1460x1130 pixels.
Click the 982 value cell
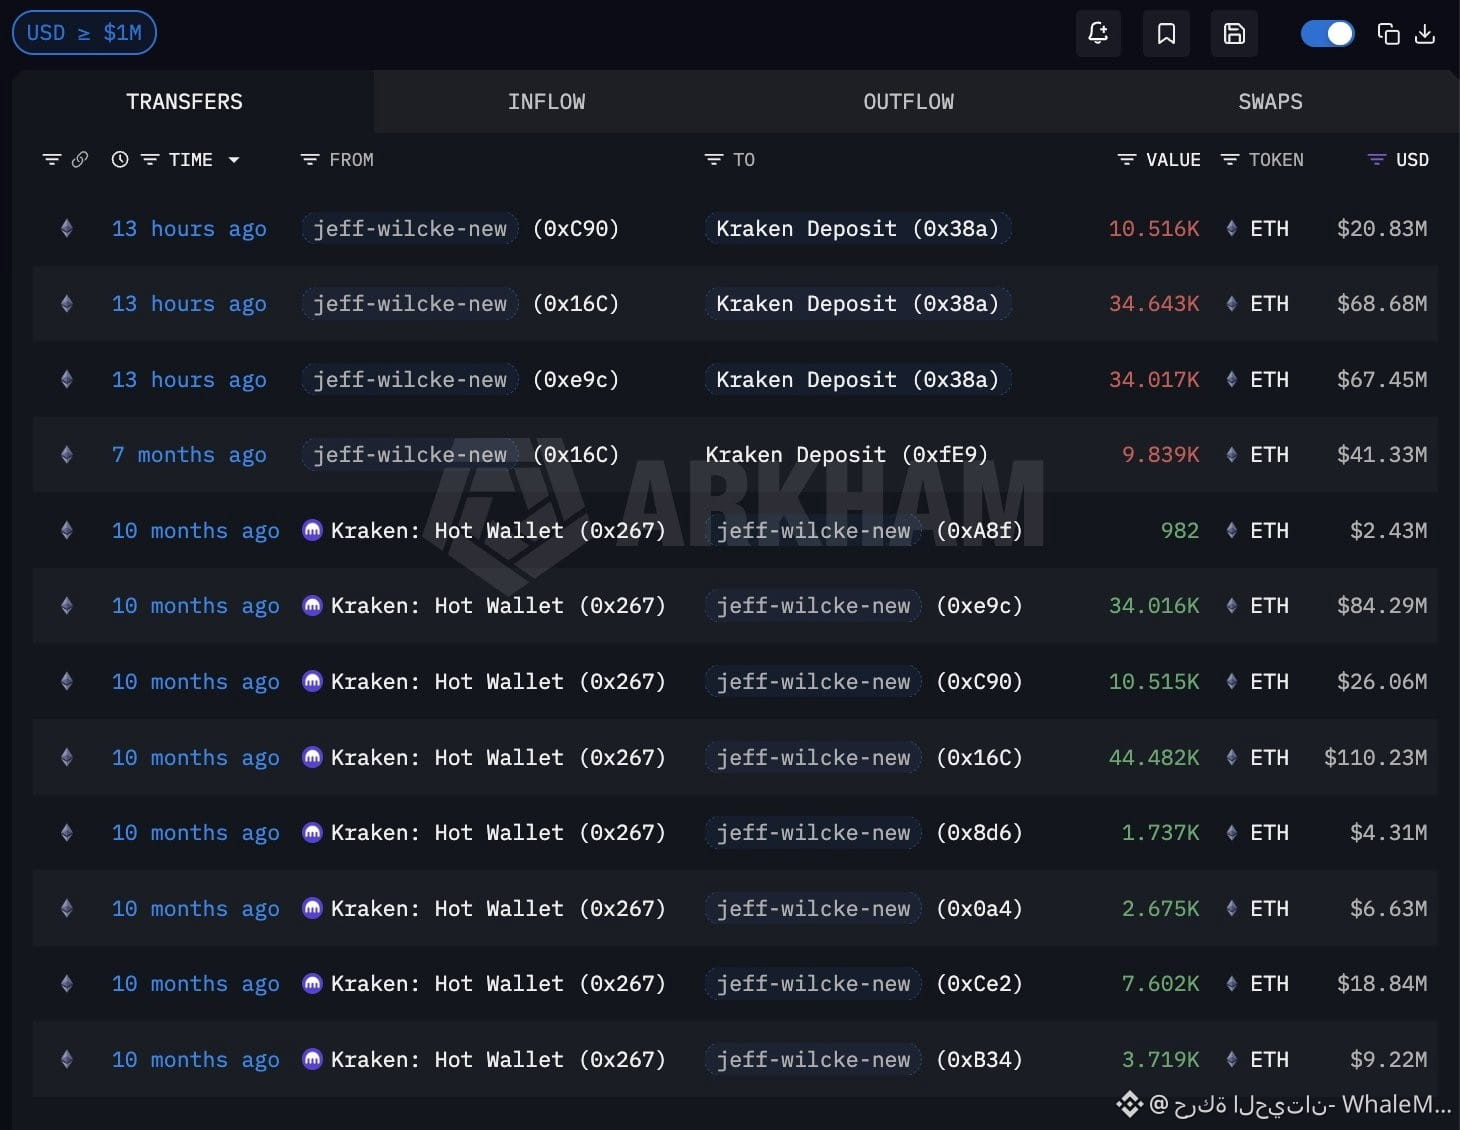(x=1180, y=530)
